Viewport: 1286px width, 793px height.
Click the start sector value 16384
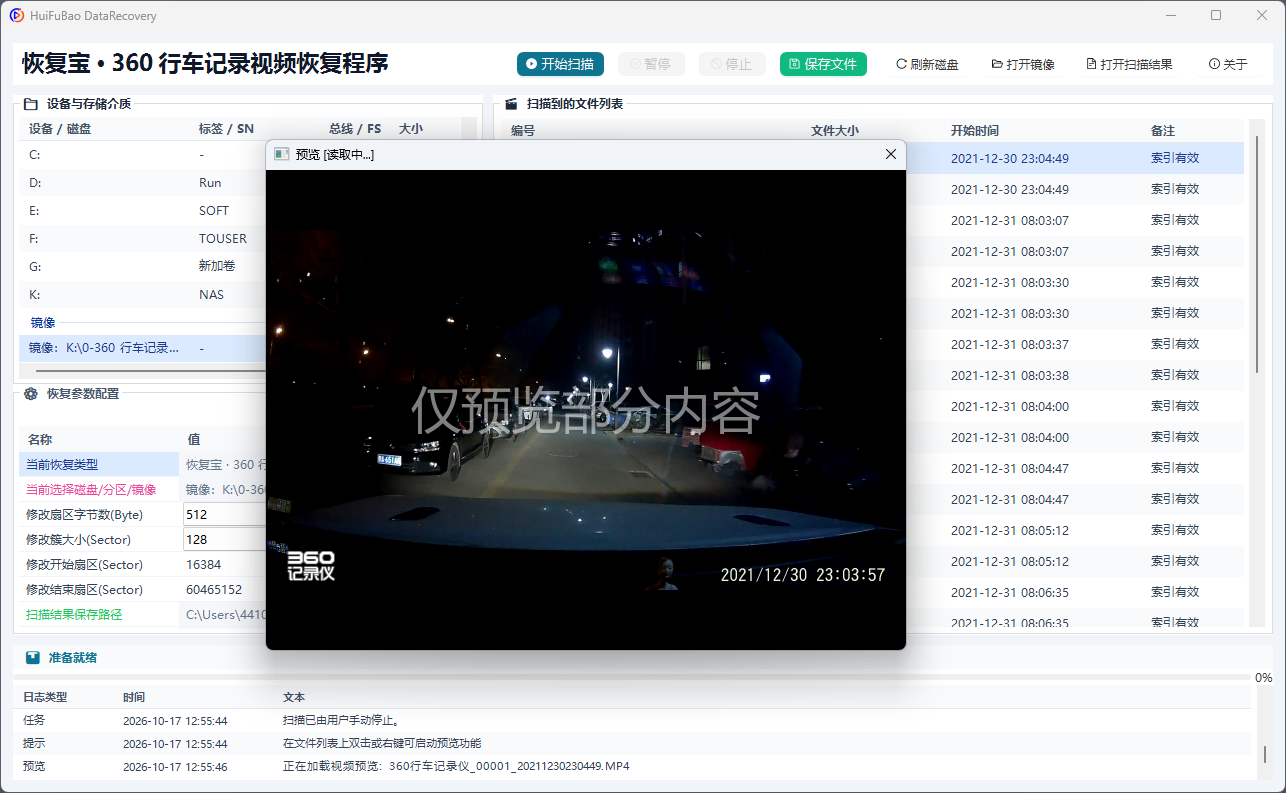coord(204,564)
